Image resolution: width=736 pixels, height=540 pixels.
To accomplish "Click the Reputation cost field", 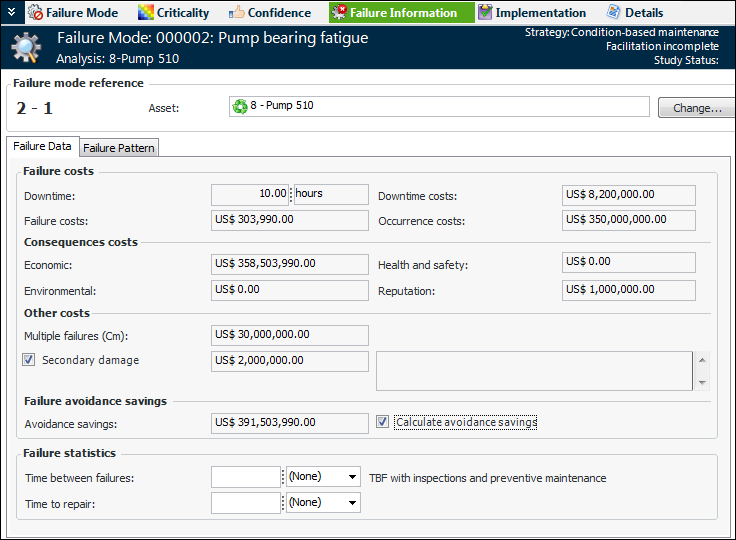I will click(x=629, y=290).
